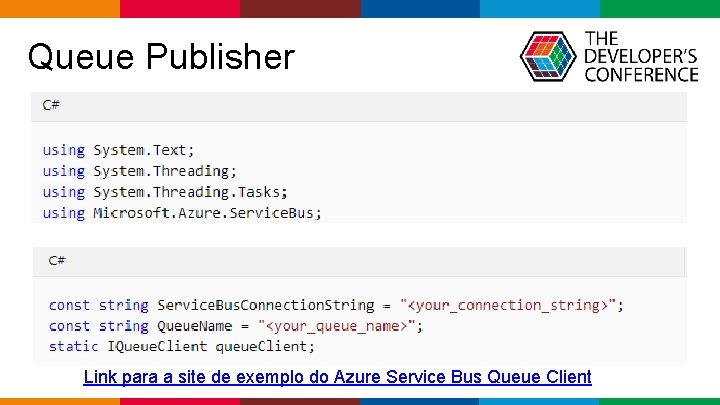Open the Azure Service Bus Queue Client link

coord(337,377)
